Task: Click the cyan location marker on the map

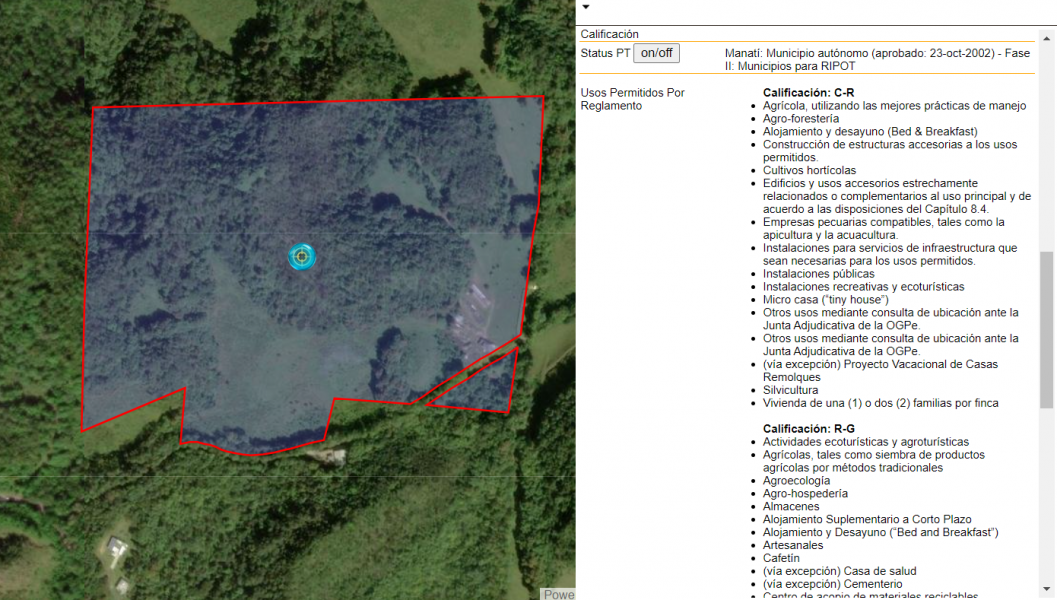Action: tap(301, 257)
